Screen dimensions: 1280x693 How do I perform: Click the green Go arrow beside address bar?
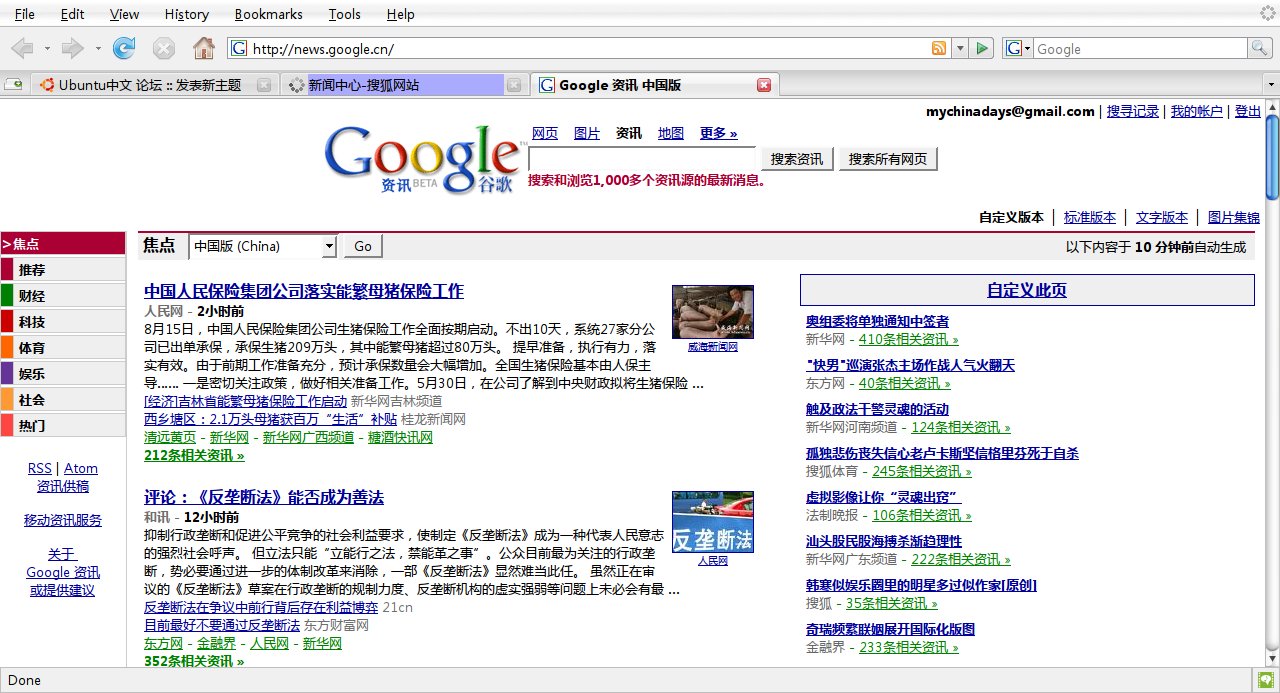click(983, 48)
